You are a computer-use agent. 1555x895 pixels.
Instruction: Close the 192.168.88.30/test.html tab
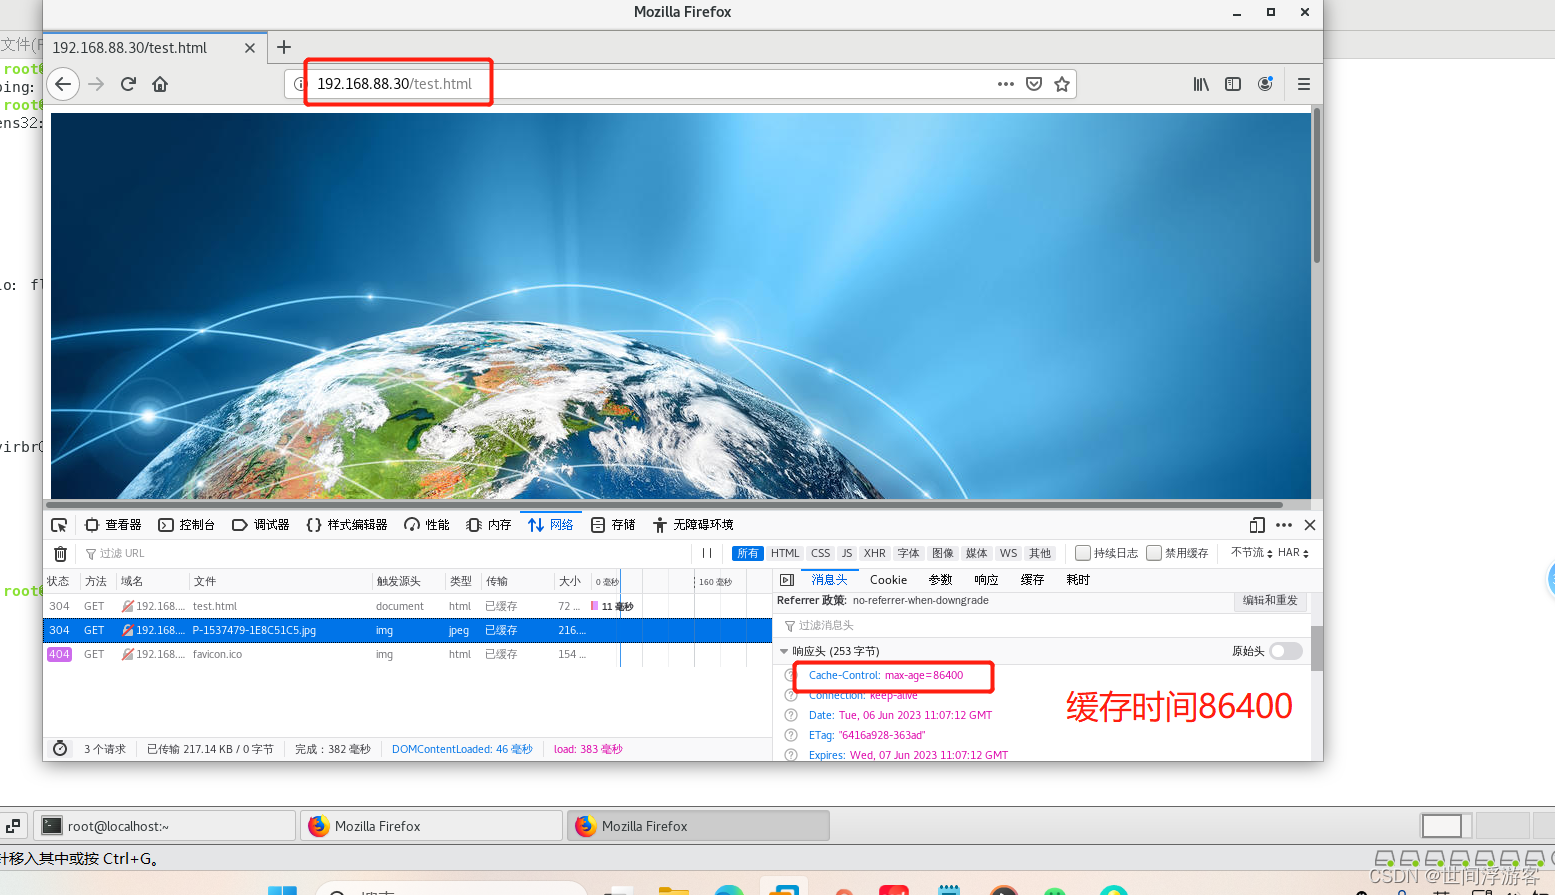[x=250, y=48]
